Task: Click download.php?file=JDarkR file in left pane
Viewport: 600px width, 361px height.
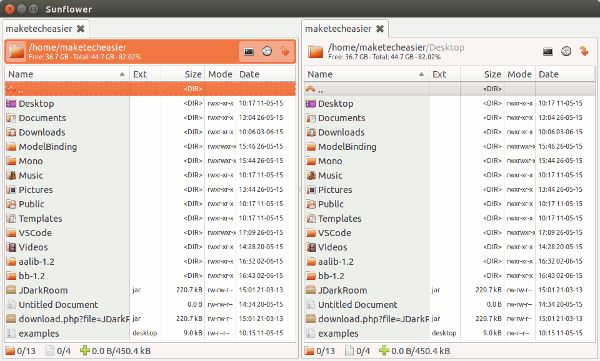Action: (x=74, y=319)
